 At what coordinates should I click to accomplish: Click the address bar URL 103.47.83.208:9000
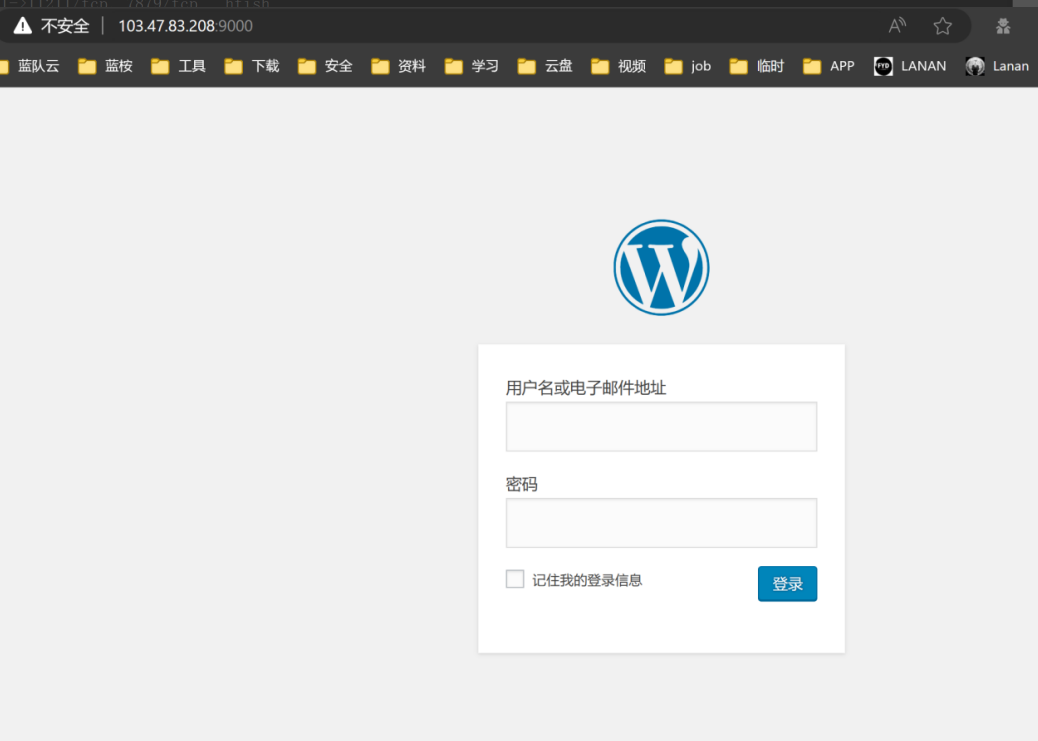click(x=185, y=26)
